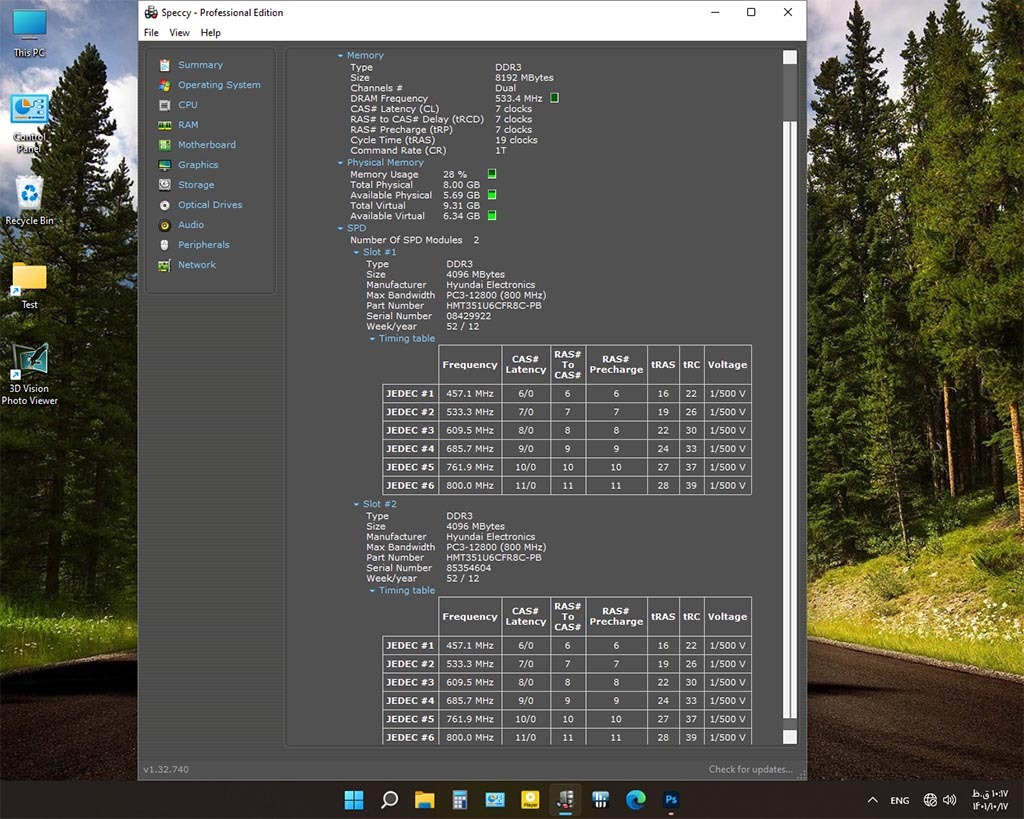Collapse Slot #1 Timing table

pos(372,338)
